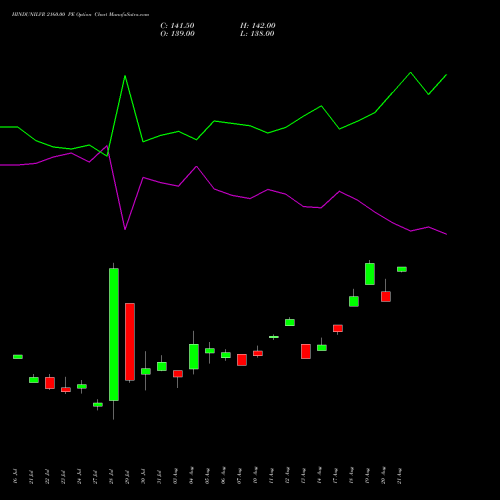500x500 pixels.
Task: Click the '28 Jul' date label
Action: point(111,477)
